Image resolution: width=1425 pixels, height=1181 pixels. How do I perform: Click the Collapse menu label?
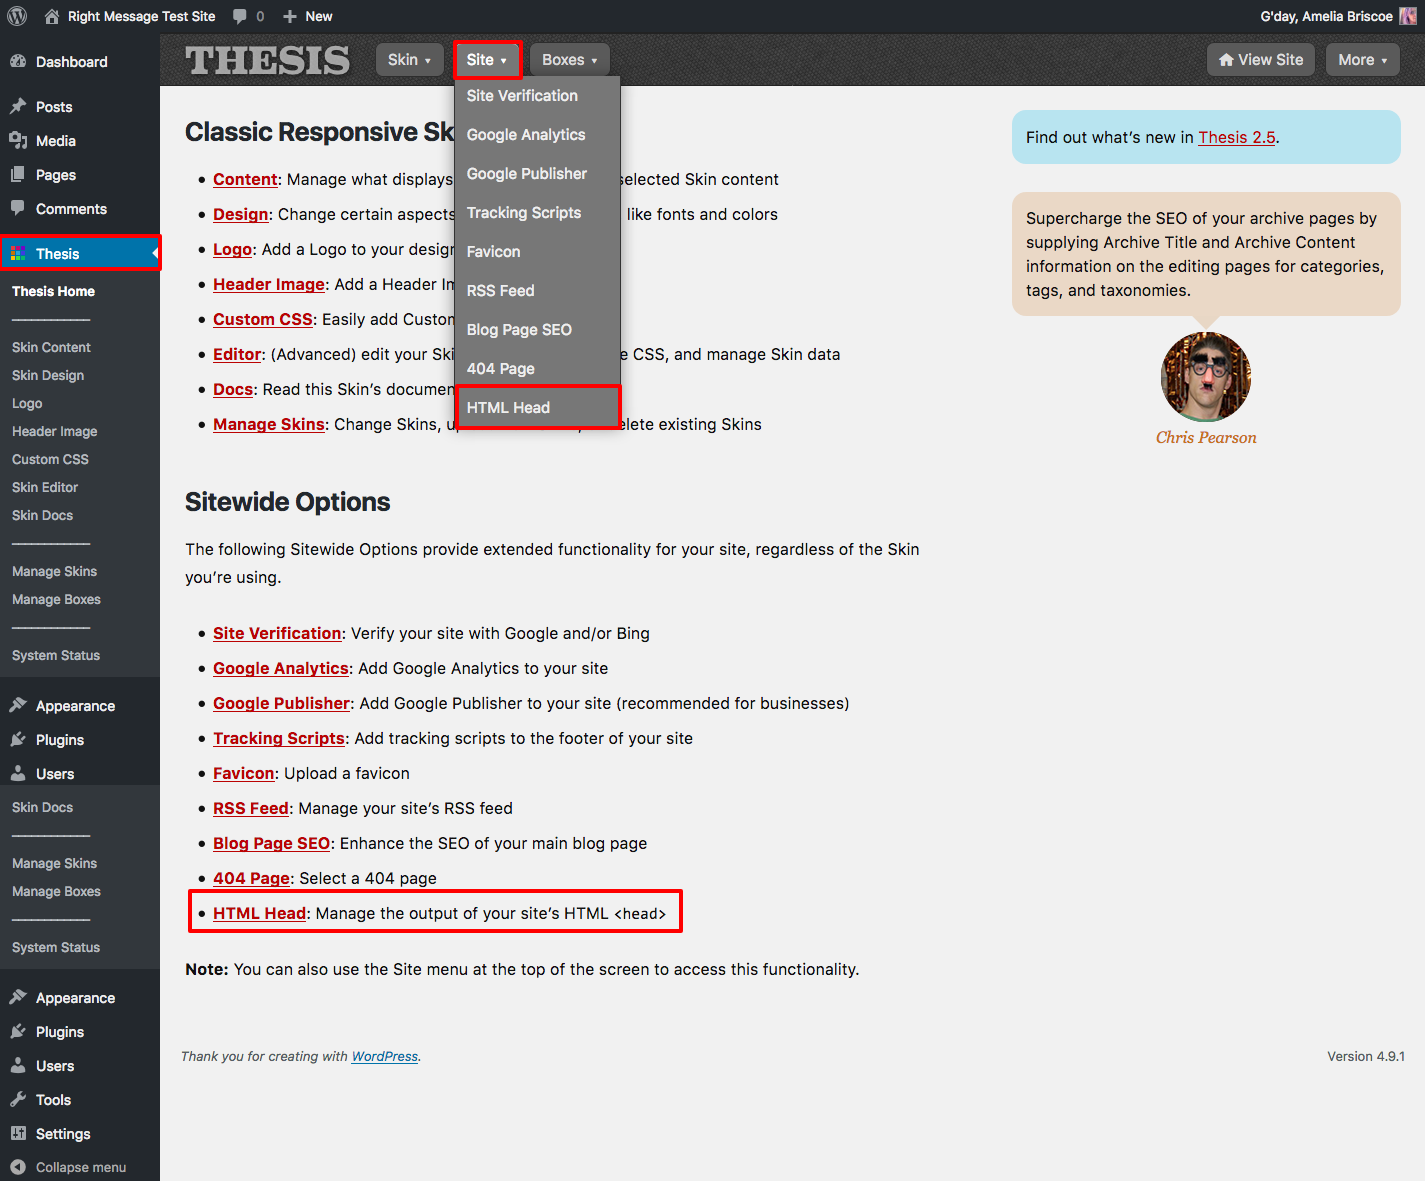(x=81, y=1167)
